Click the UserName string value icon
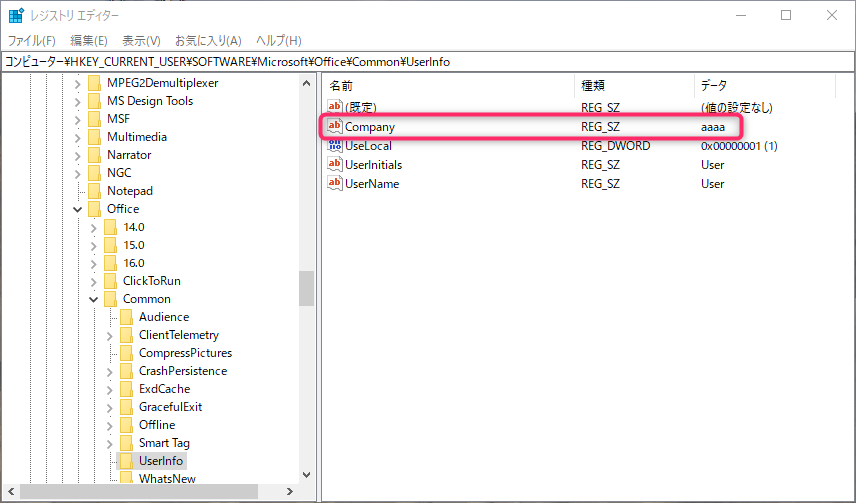Viewport: 856px width, 503px height. tap(335, 184)
